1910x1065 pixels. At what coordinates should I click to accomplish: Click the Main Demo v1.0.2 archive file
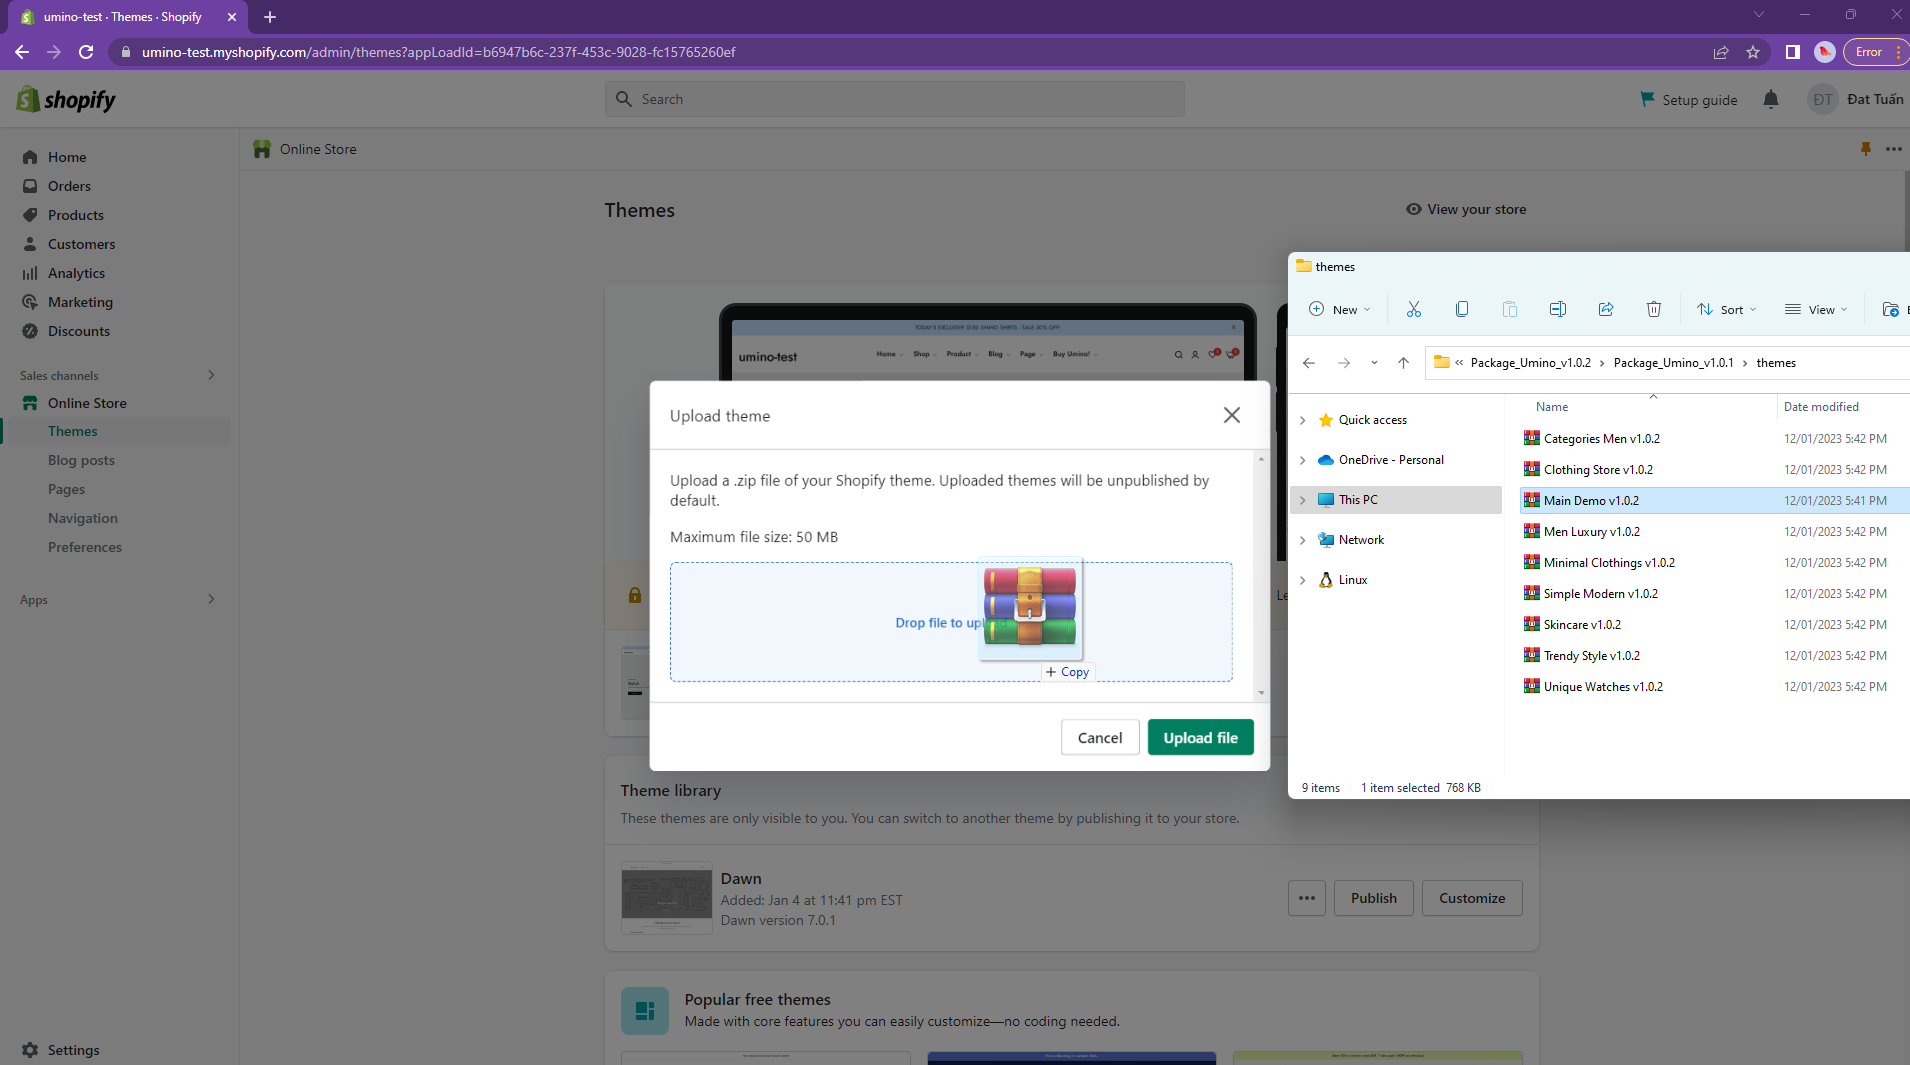[1590, 501]
